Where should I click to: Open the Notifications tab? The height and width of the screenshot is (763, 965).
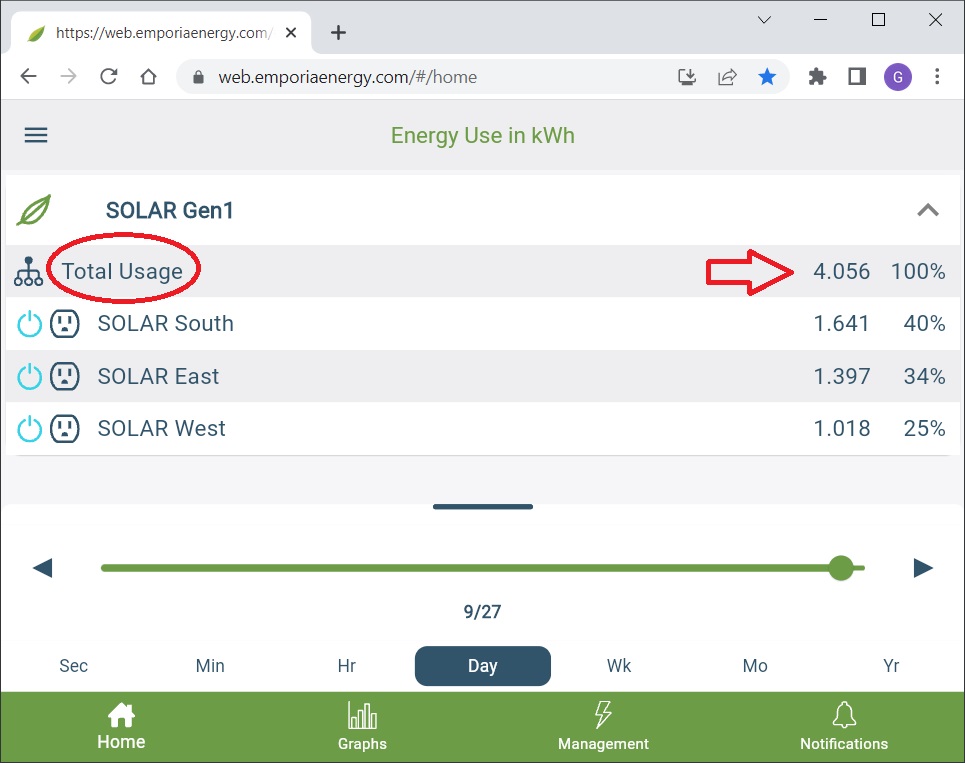click(843, 727)
